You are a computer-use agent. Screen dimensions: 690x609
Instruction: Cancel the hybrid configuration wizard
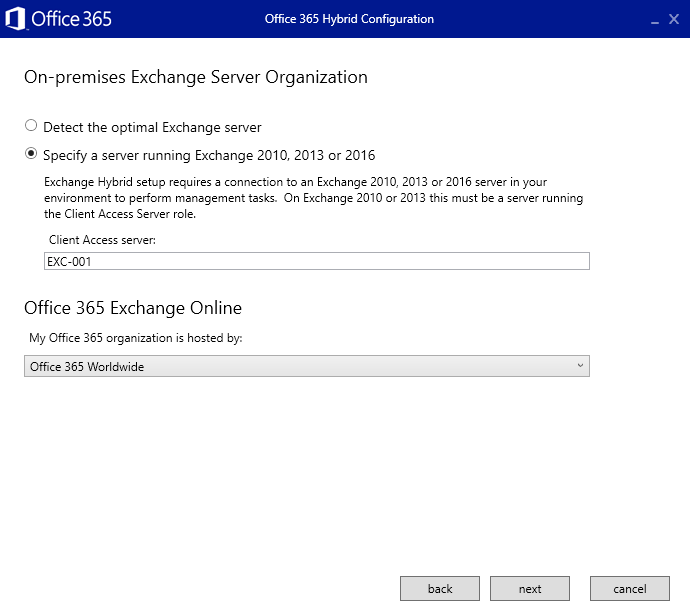click(x=629, y=589)
